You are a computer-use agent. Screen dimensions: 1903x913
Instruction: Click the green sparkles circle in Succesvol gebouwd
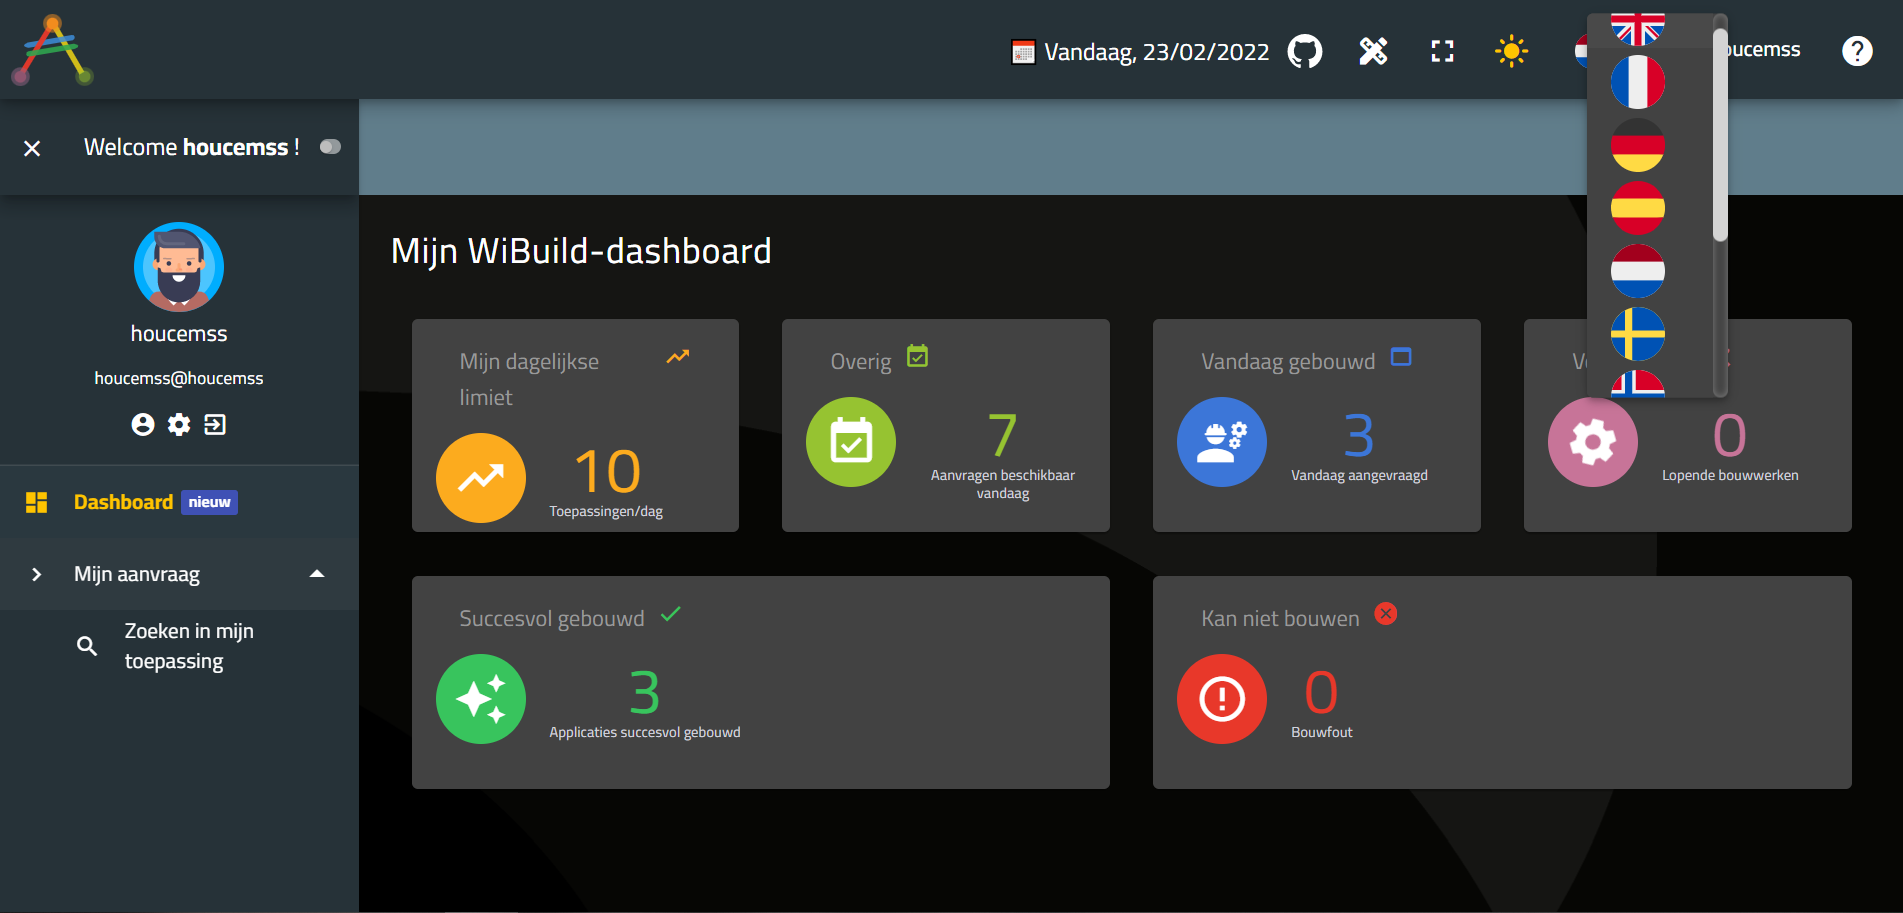point(481,699)
